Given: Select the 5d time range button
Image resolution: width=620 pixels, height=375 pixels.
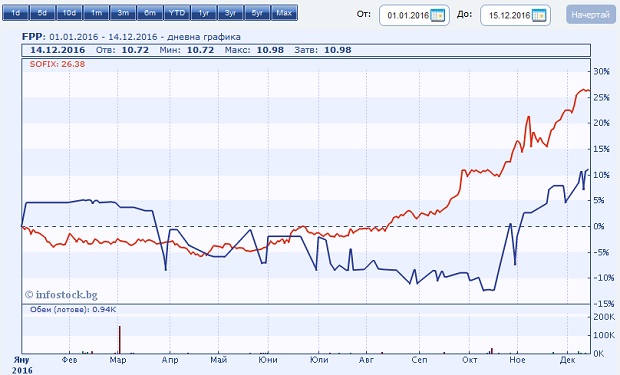Looking at the screenshot, I should [42, 13].
